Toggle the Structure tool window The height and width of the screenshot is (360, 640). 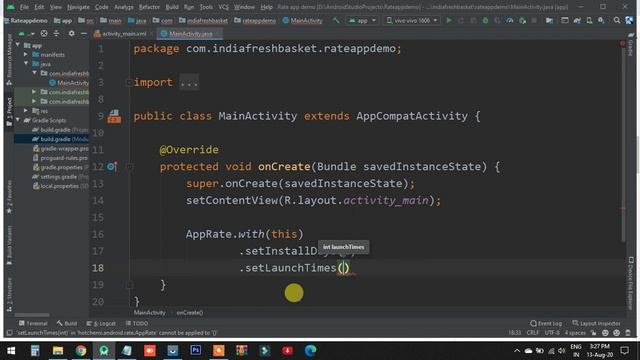9,295
